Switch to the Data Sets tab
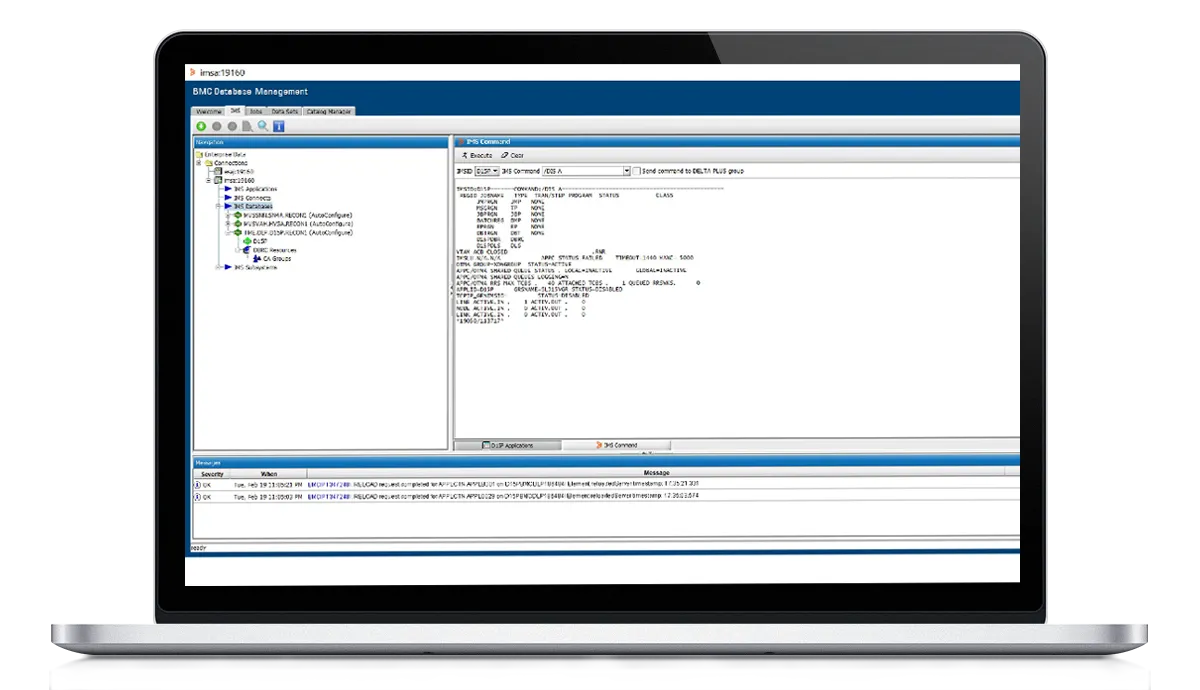Image resolution: width=1200 pixels, height=690 pixels. pos(285,111)
